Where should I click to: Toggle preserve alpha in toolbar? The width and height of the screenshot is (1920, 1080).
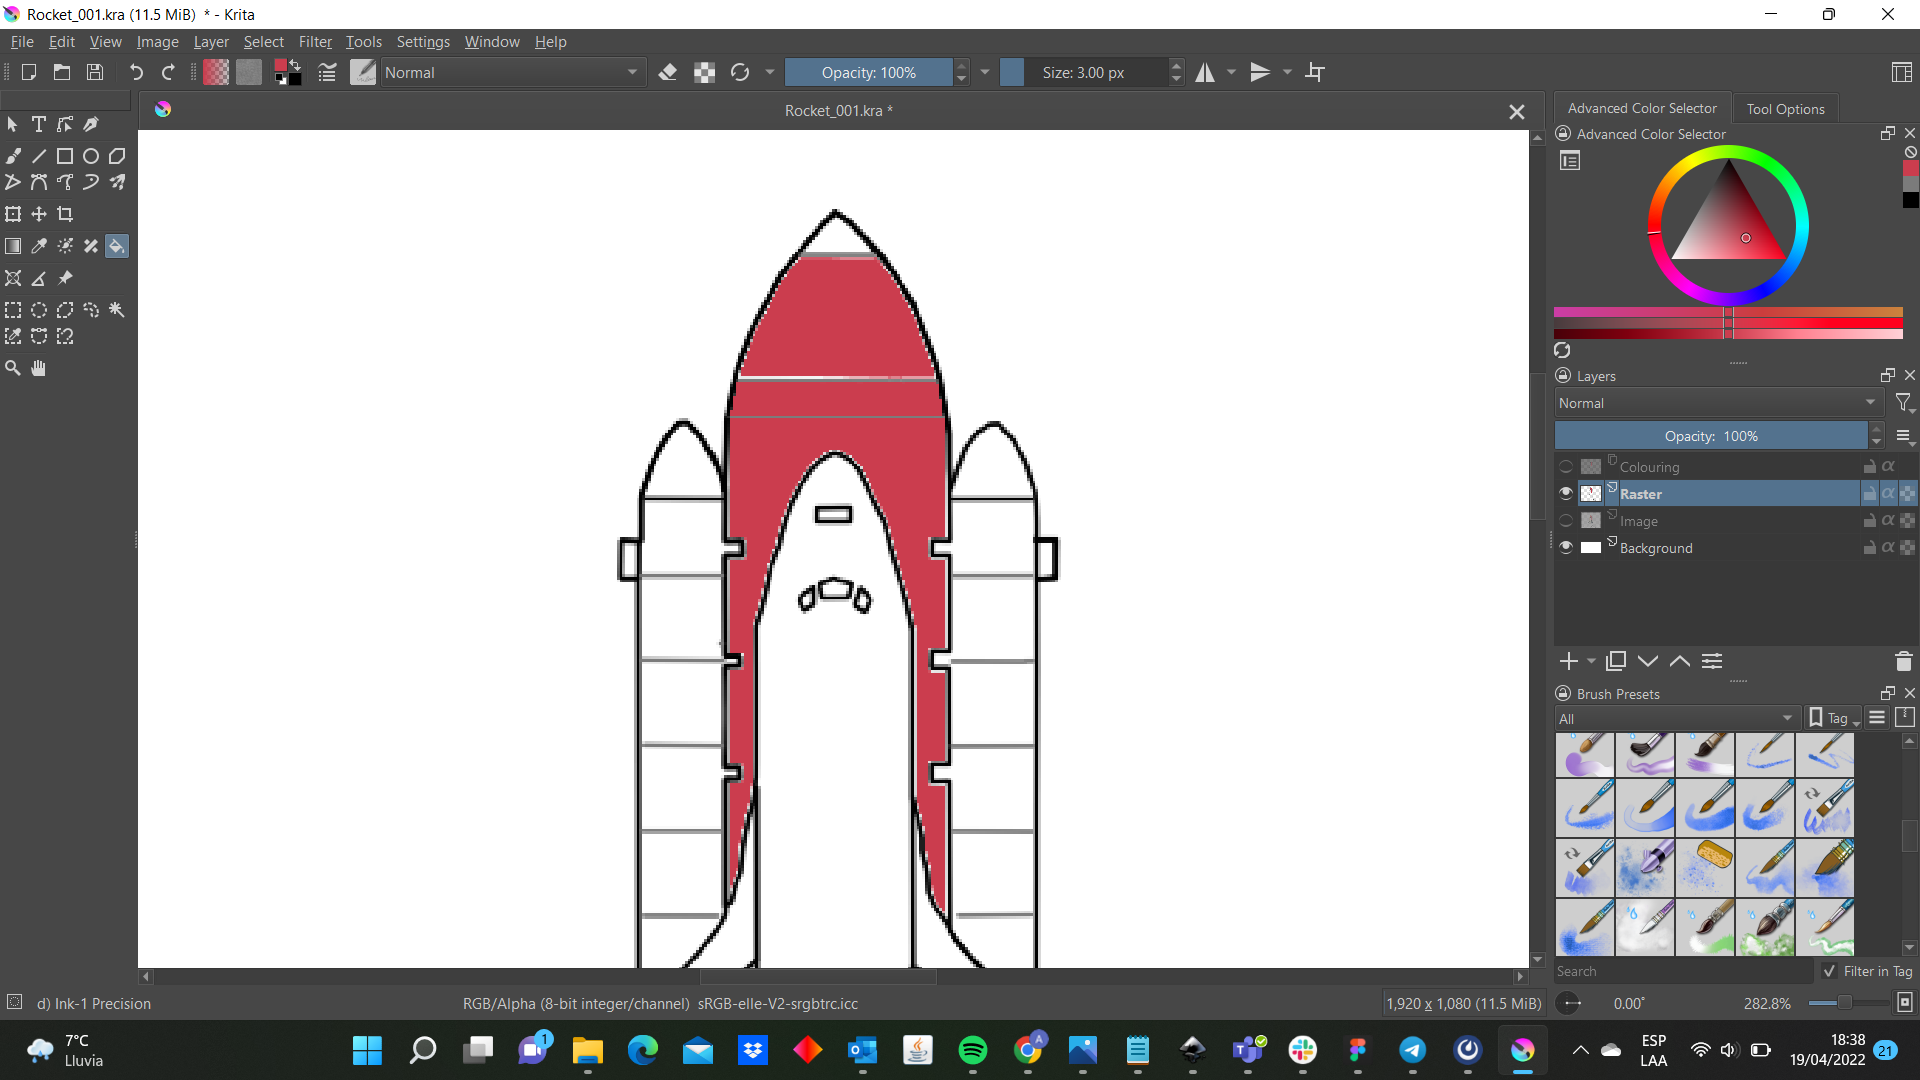pyautogui.click(x=705, y=72)
